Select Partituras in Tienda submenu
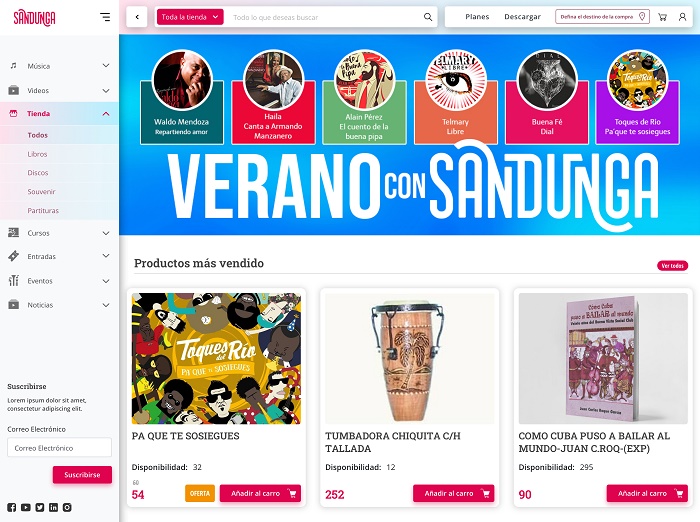The width and height of the screenshot is (700, 522). (43, 210)
